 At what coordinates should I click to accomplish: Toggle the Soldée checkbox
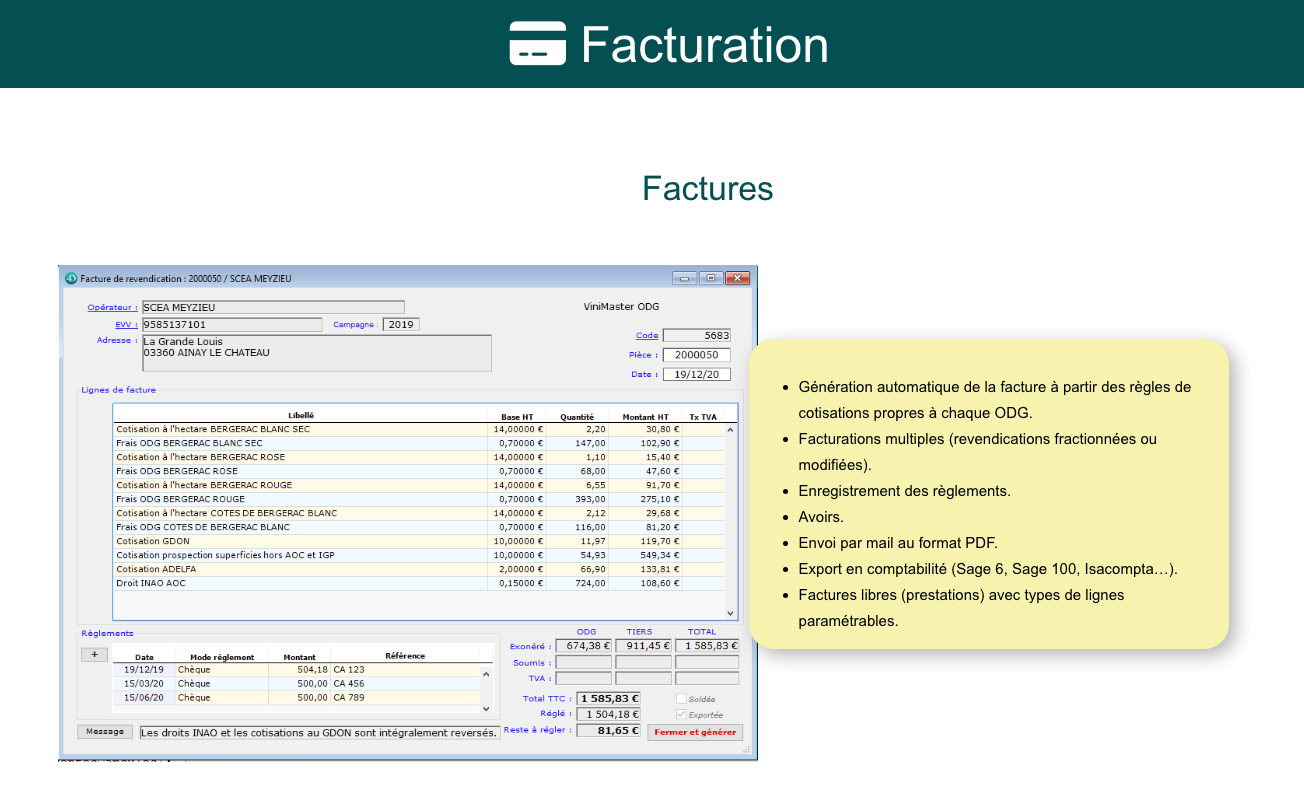(x=681, y=699)
